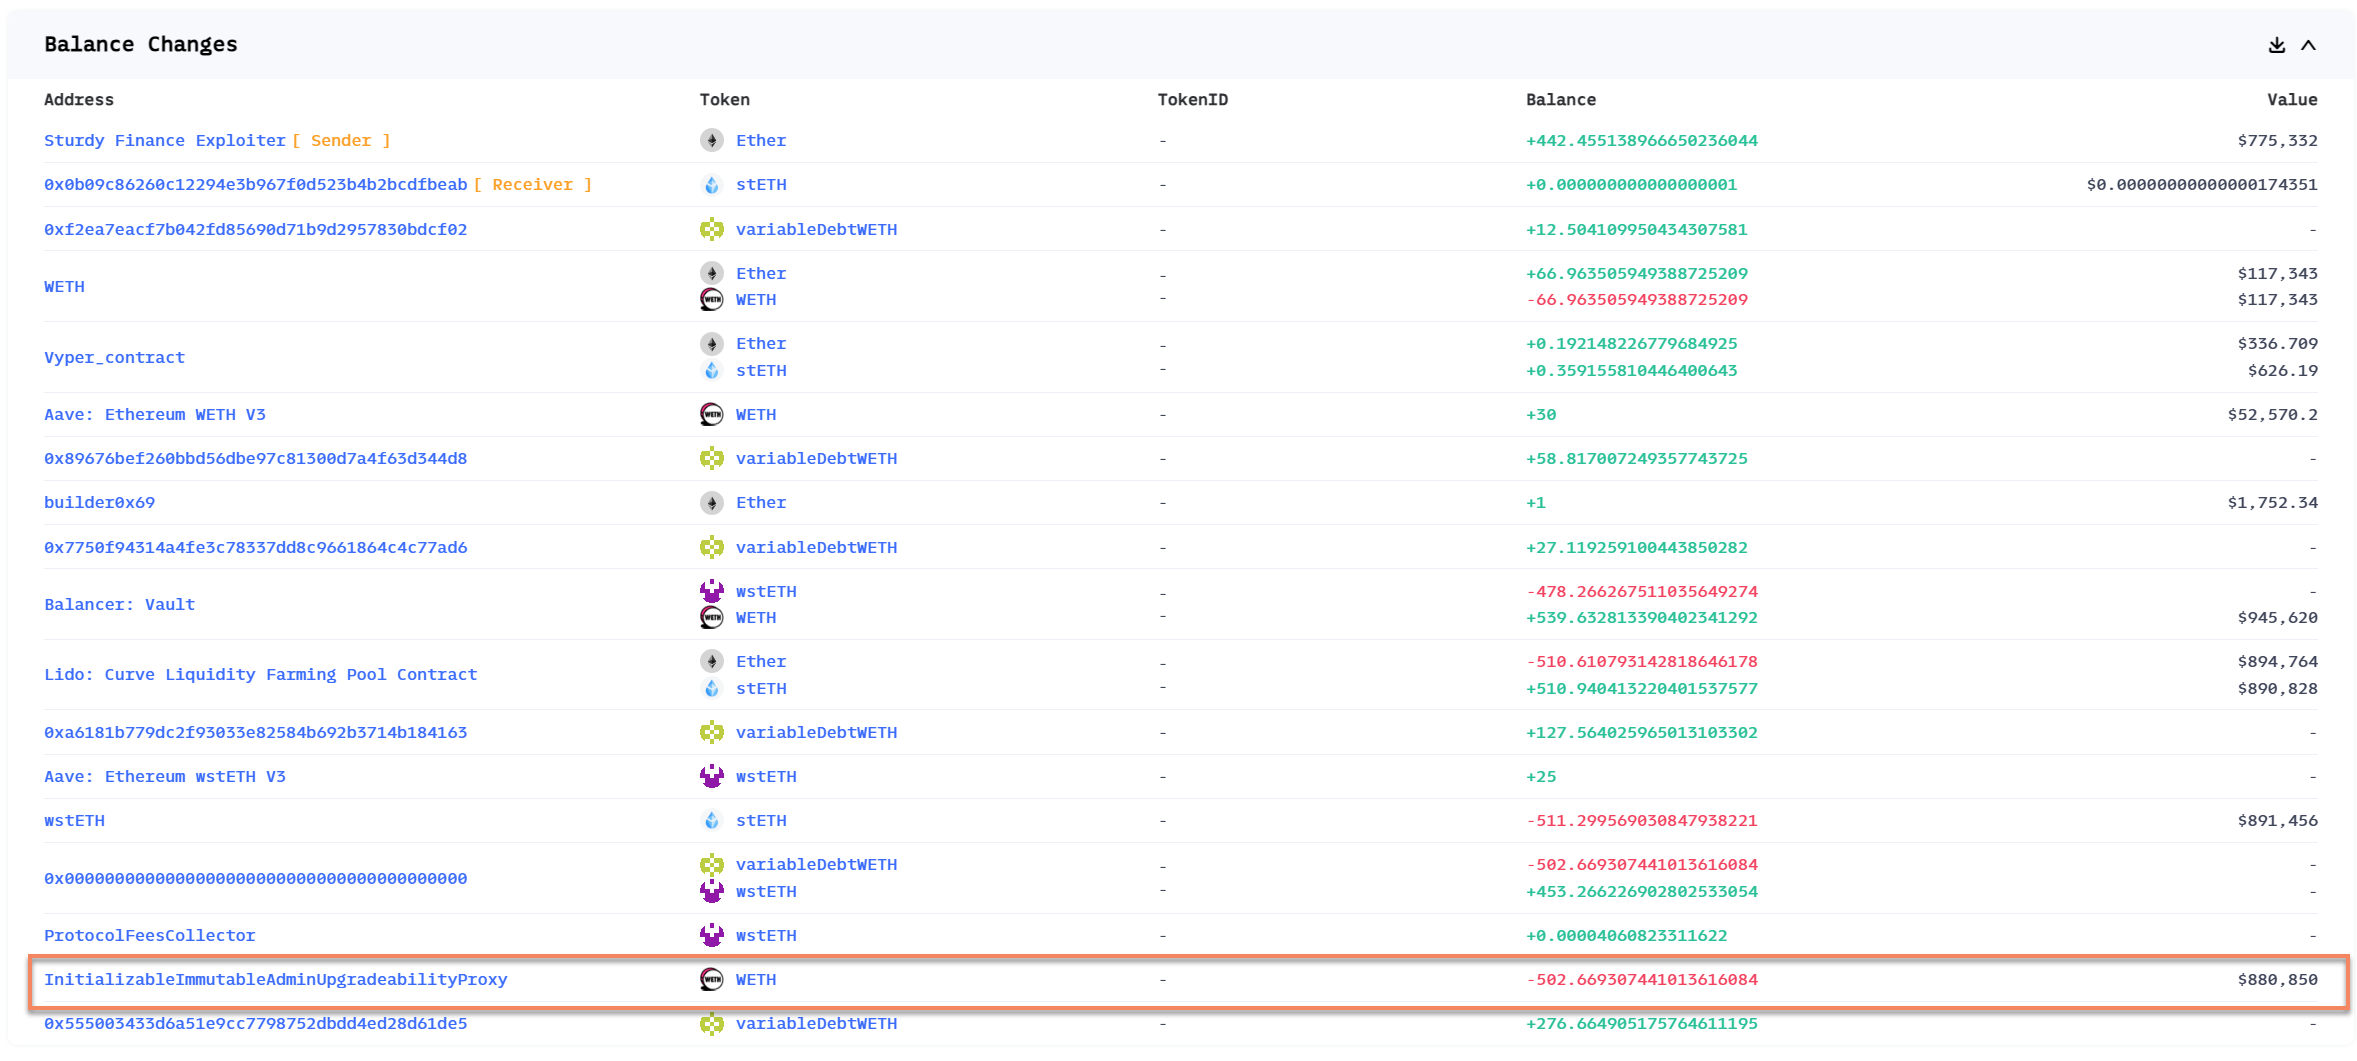Open the Aave: Ethereum wstETH V3 address
The width and height of the screenshot is (2357, 1061).
165,776
